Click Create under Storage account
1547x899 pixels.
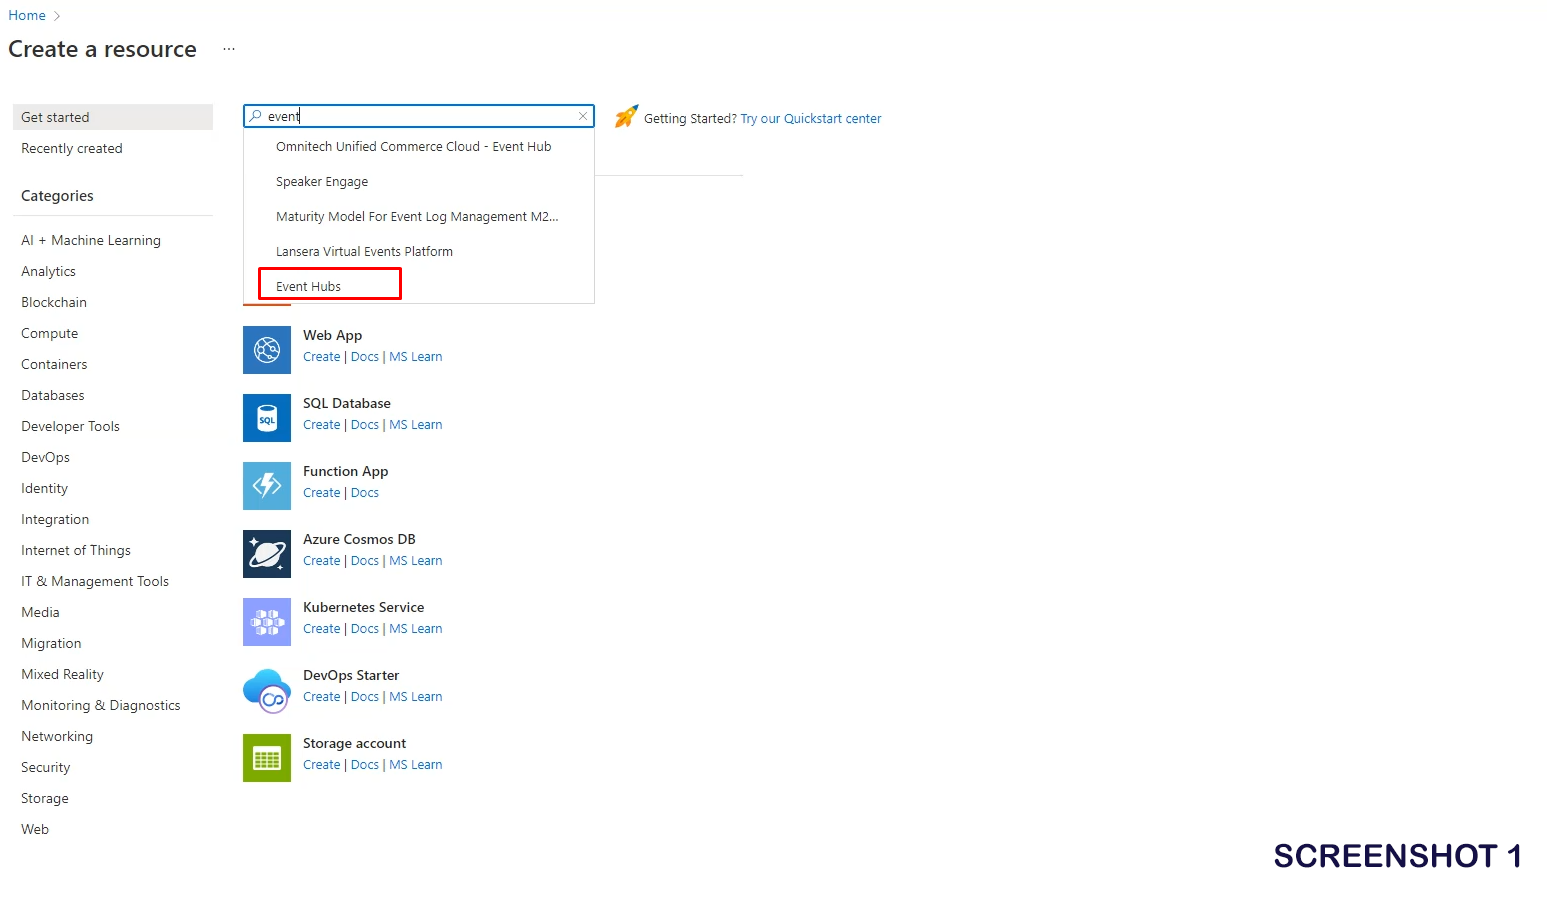coord(321,765)
